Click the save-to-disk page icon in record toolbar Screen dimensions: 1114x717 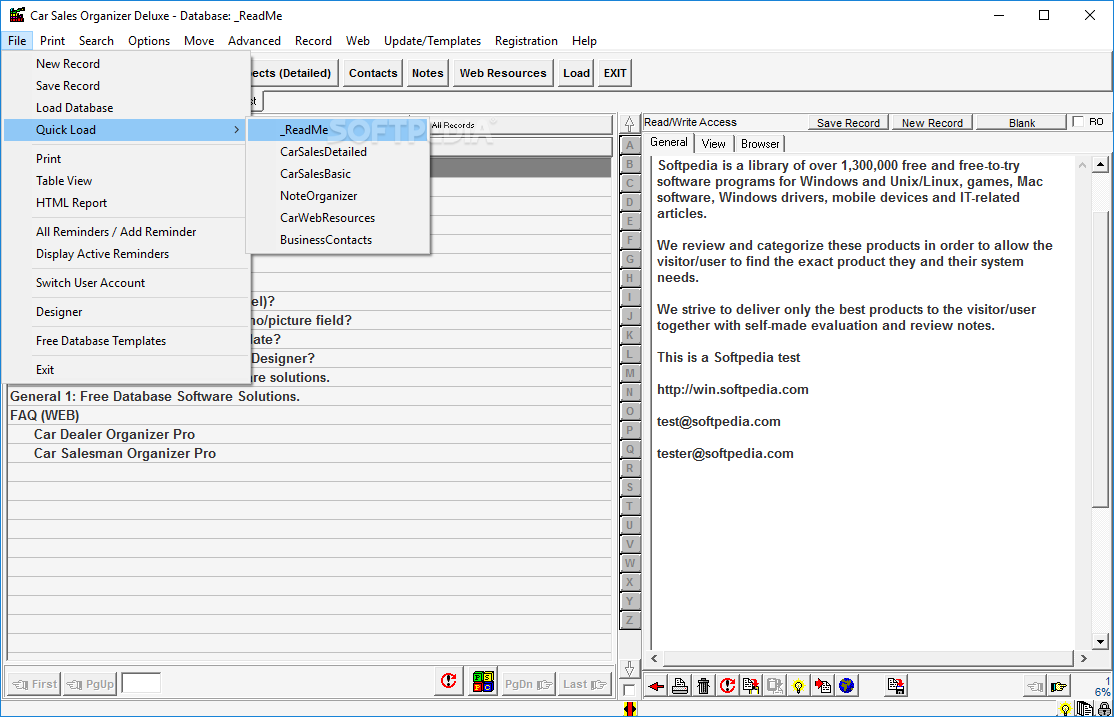896,686
